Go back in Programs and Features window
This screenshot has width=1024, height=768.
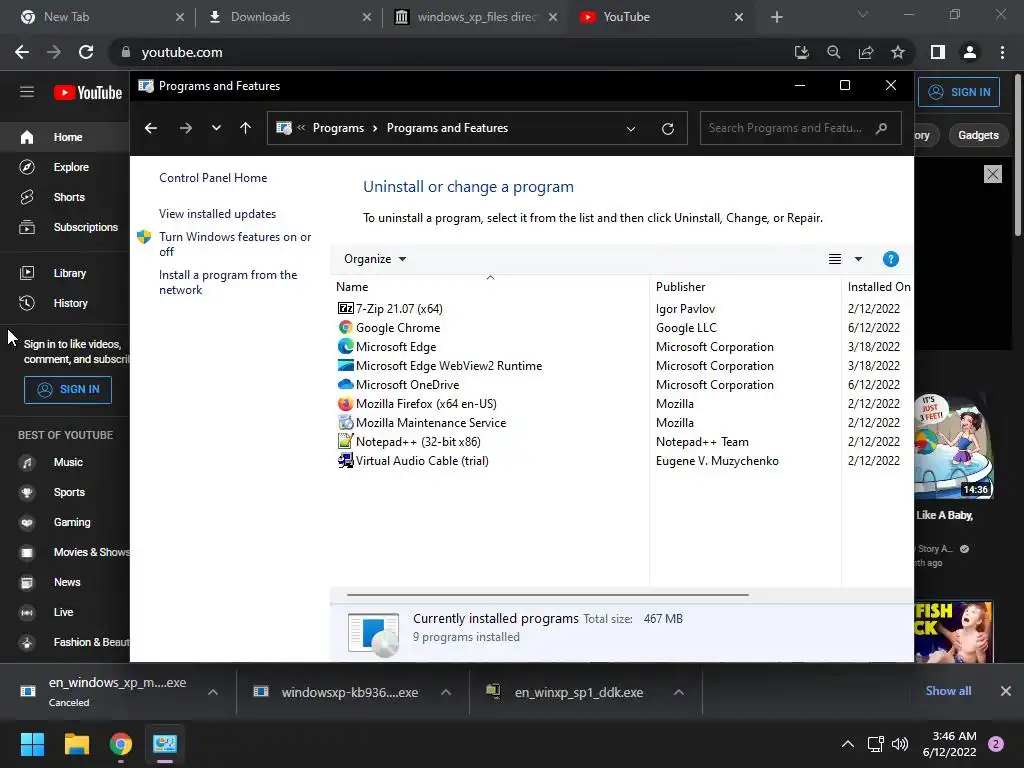point(151,128)
